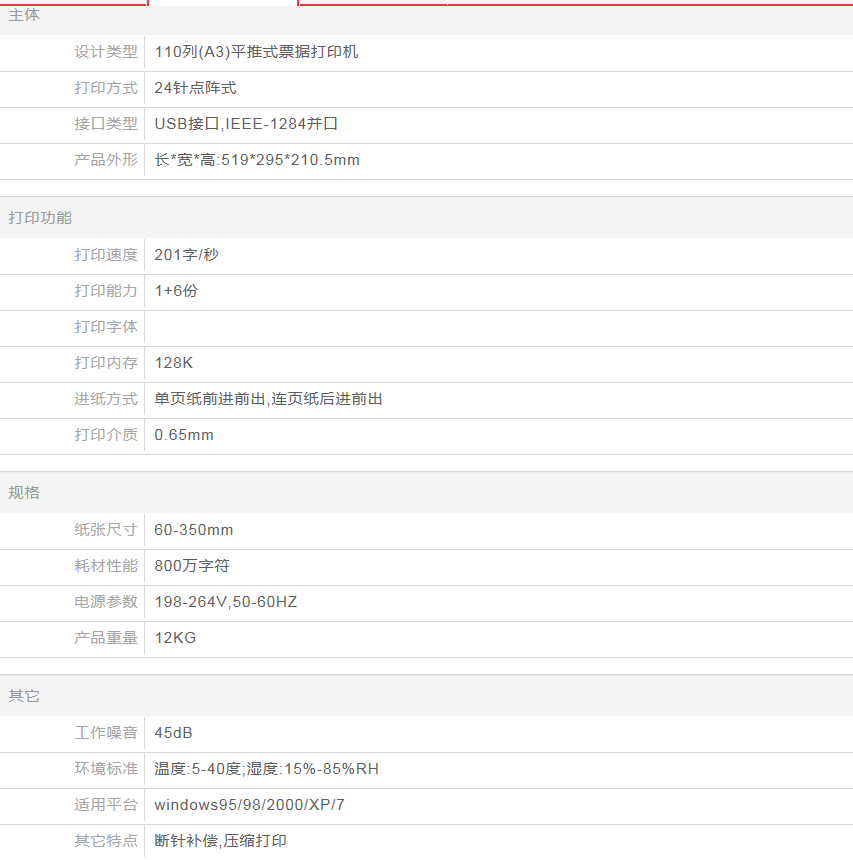Select the 60-350mm paper size value

coord(194,530)
